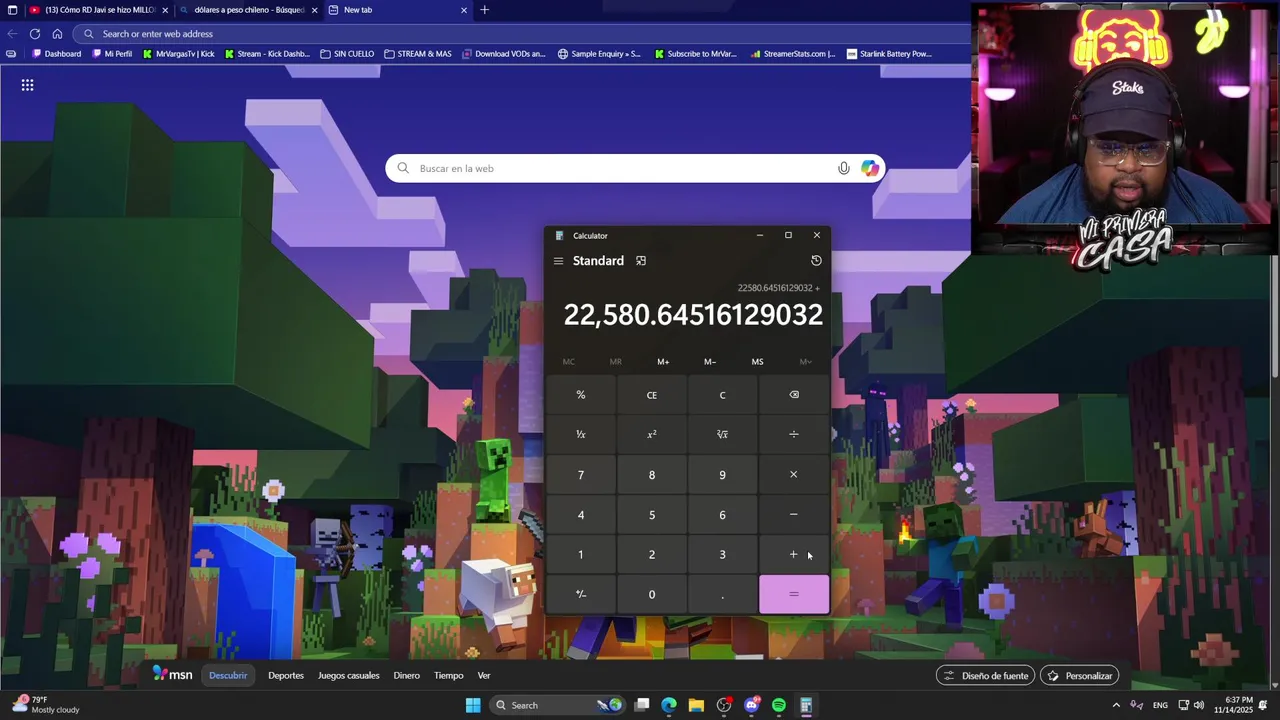Clear entry with CE

[x=652, y=395]
